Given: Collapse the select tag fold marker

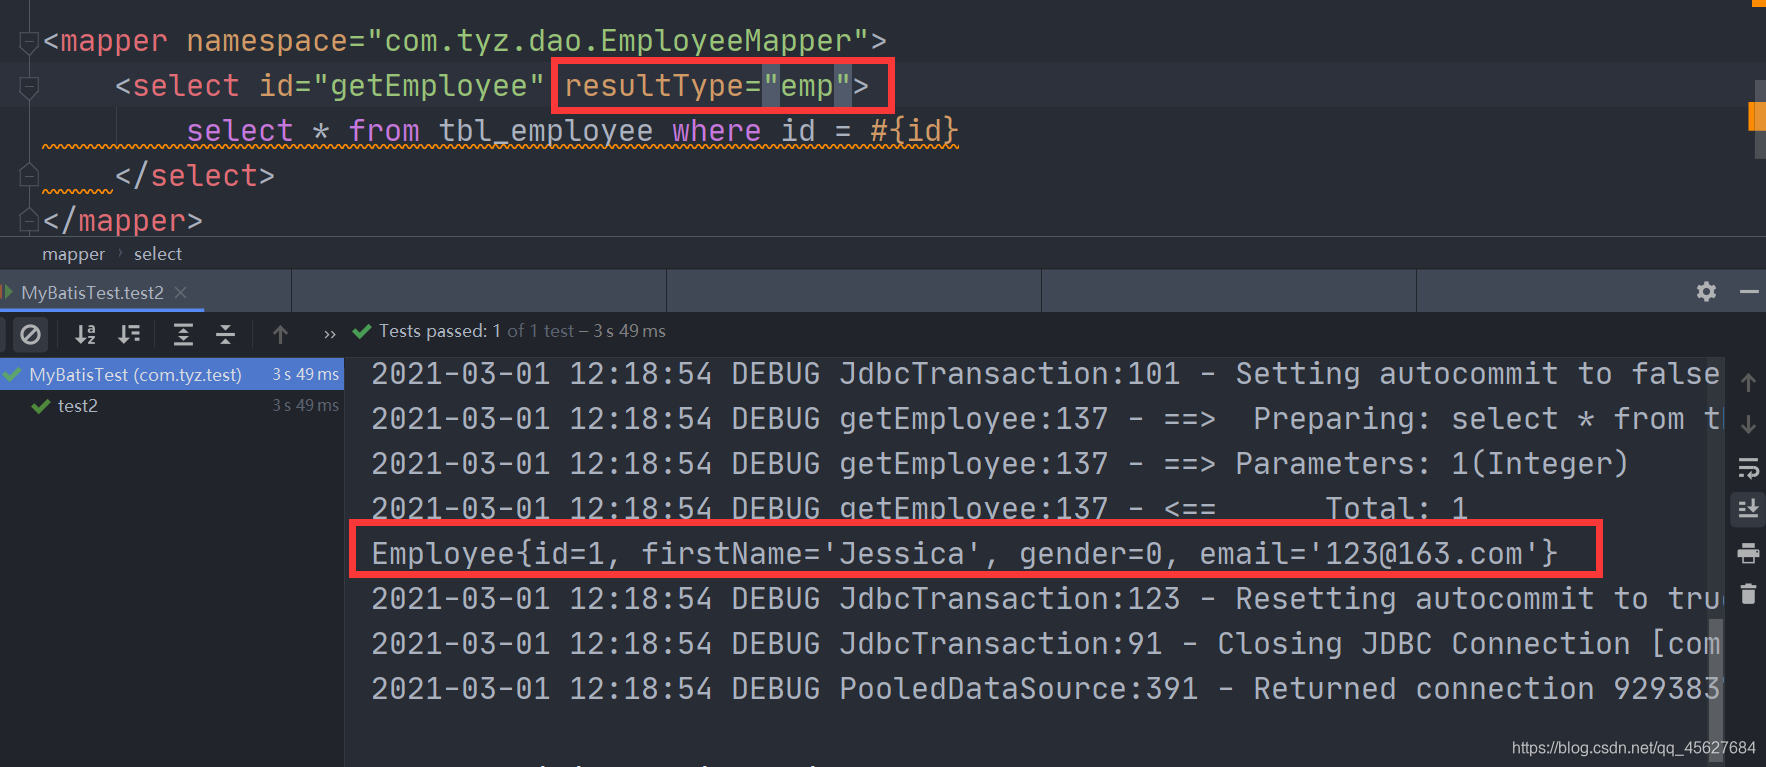Looking at the screenshot, I should 29,87.
